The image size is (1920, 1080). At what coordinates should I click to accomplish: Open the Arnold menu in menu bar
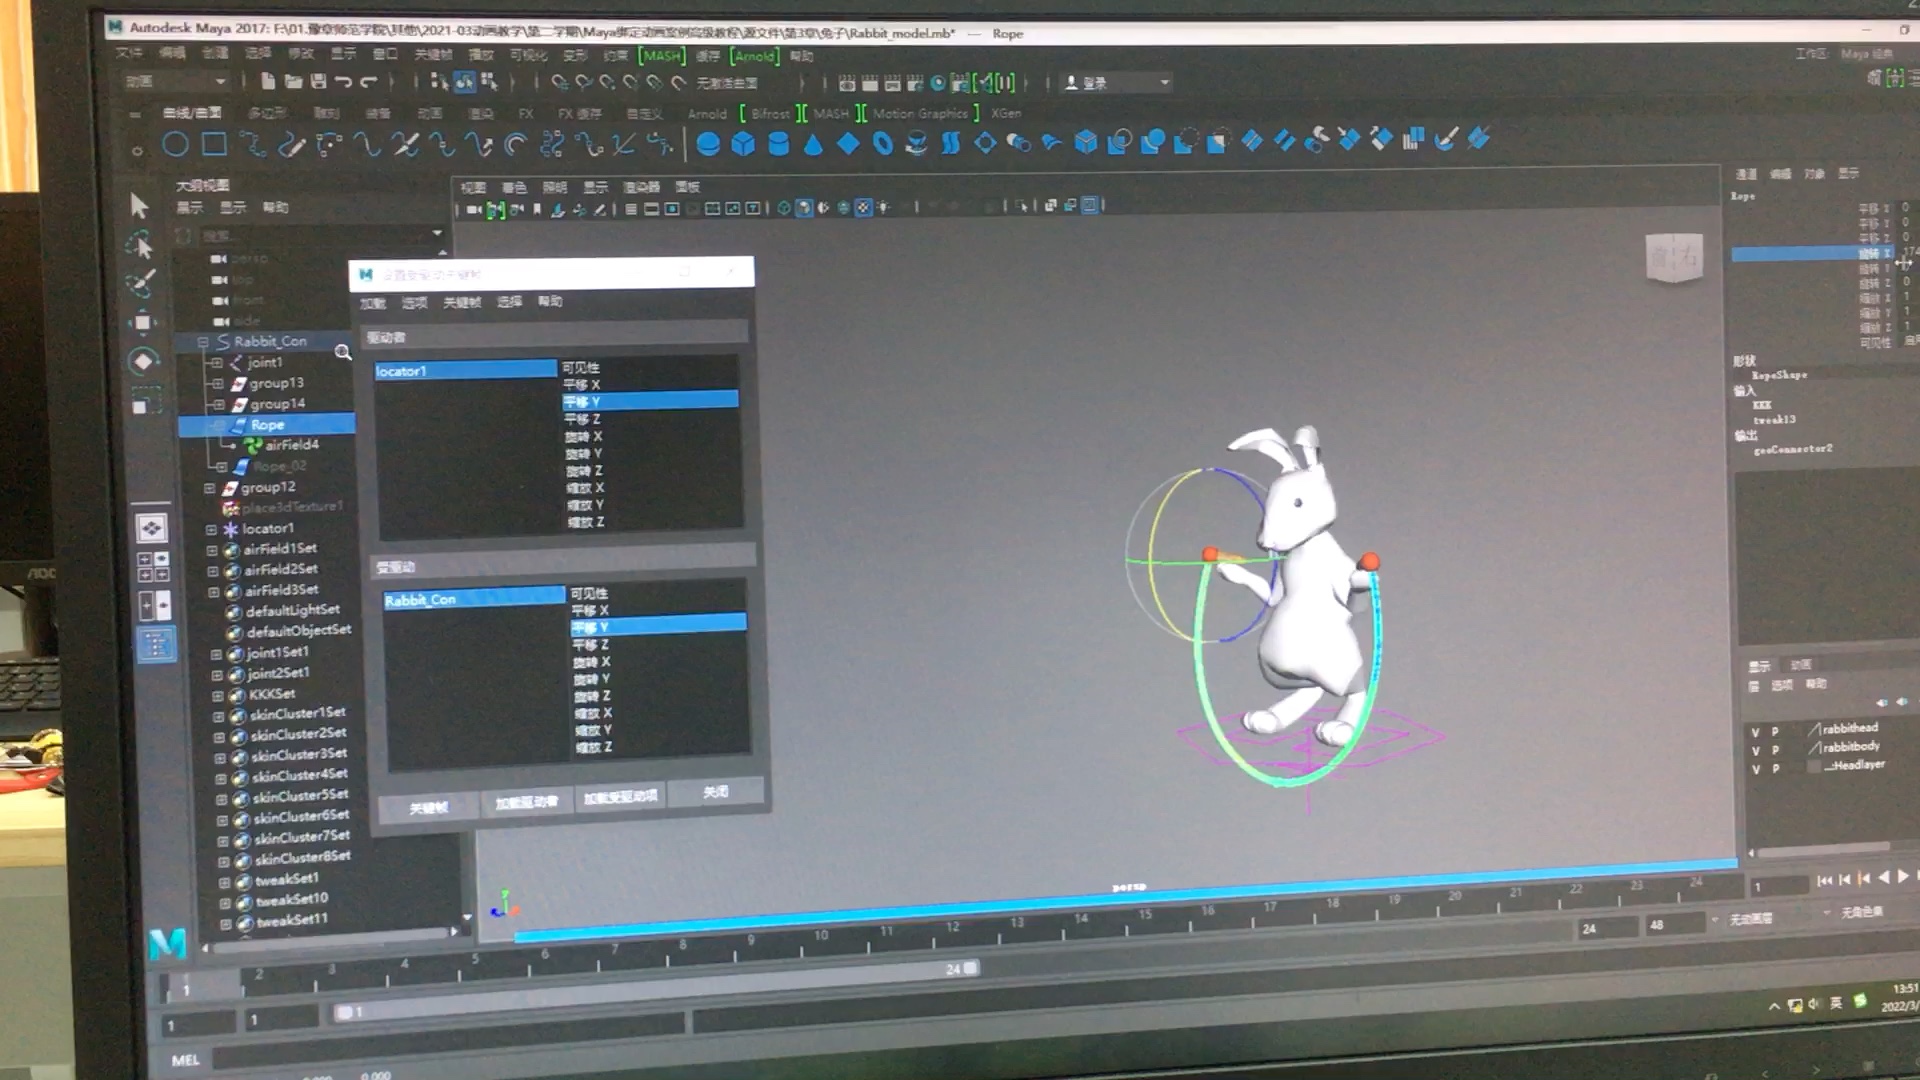pos(755,56)
